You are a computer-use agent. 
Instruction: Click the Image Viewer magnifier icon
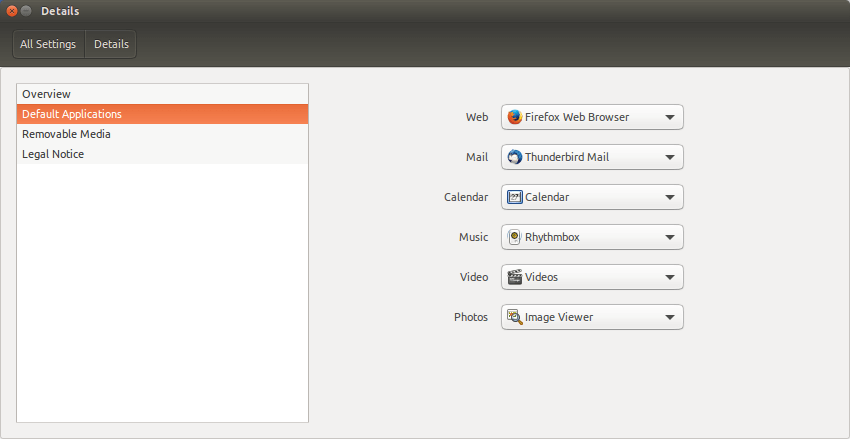pyautogui.click(x=514, y=318)
